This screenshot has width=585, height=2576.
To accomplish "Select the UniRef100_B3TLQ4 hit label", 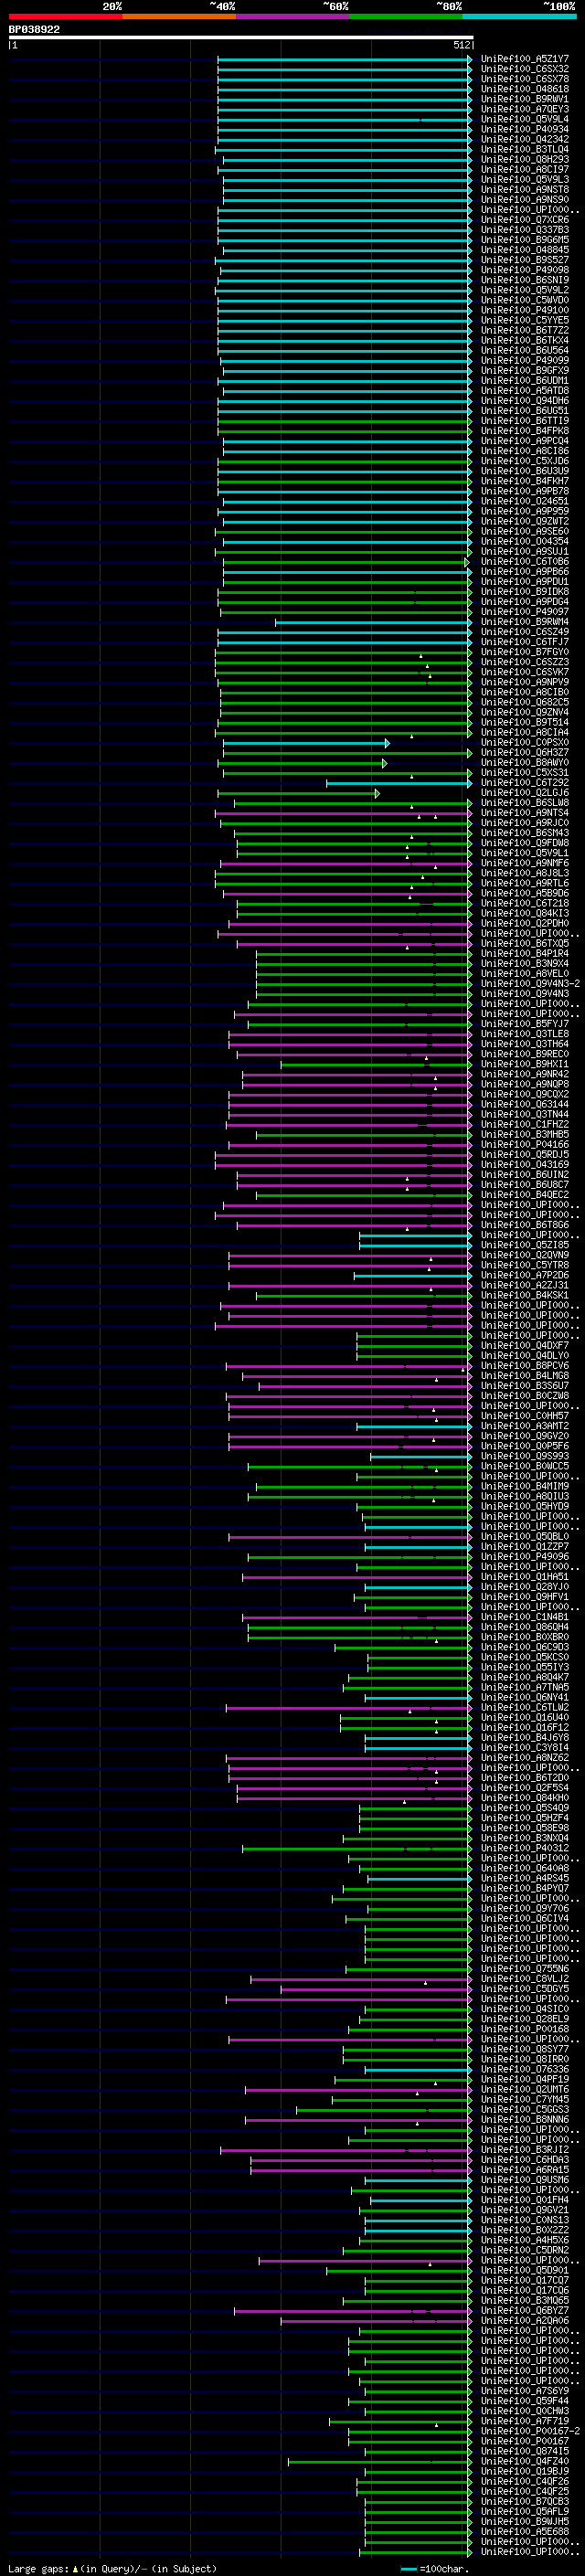I will 525,149.
